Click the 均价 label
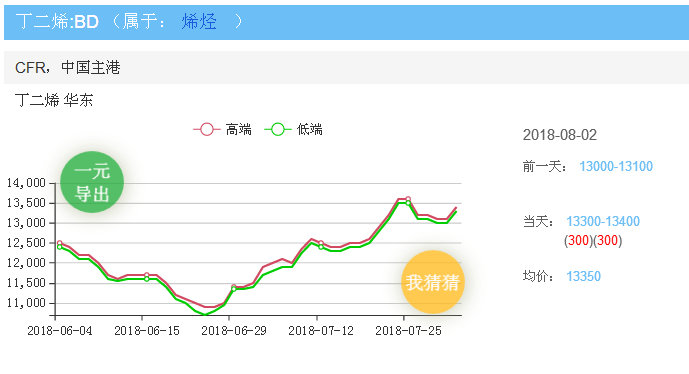Viewport: 689px width, 374px height. pyautogui.click(x=538, y=276)
